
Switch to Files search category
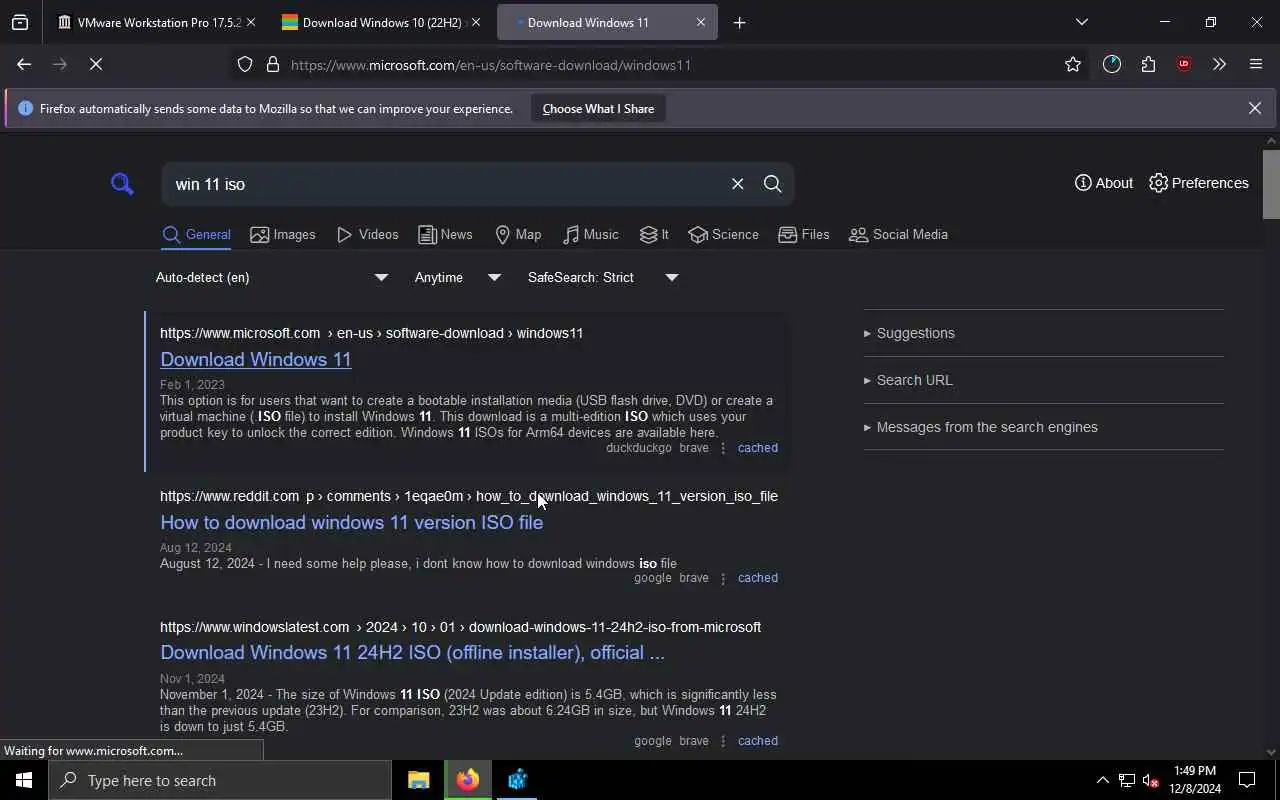[804, 235]
